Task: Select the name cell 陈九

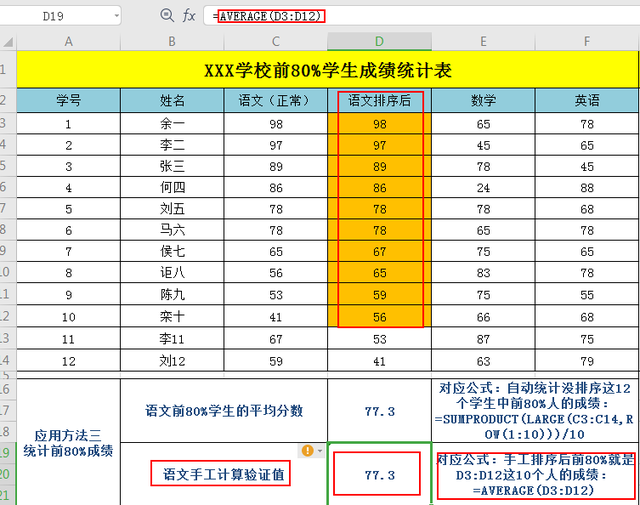Action: point(172,294)
